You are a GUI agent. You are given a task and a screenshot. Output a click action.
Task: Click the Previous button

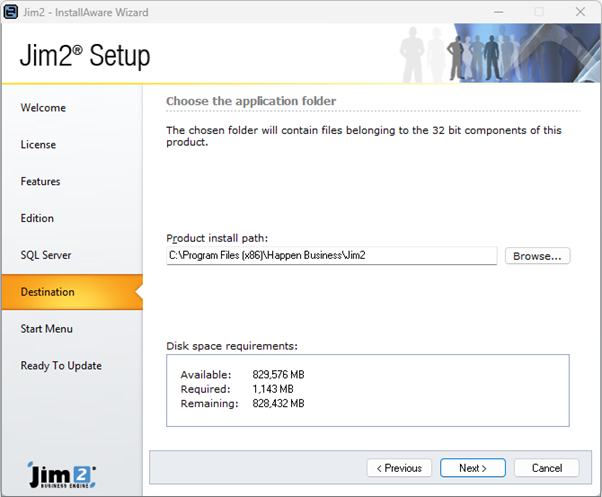400,468
